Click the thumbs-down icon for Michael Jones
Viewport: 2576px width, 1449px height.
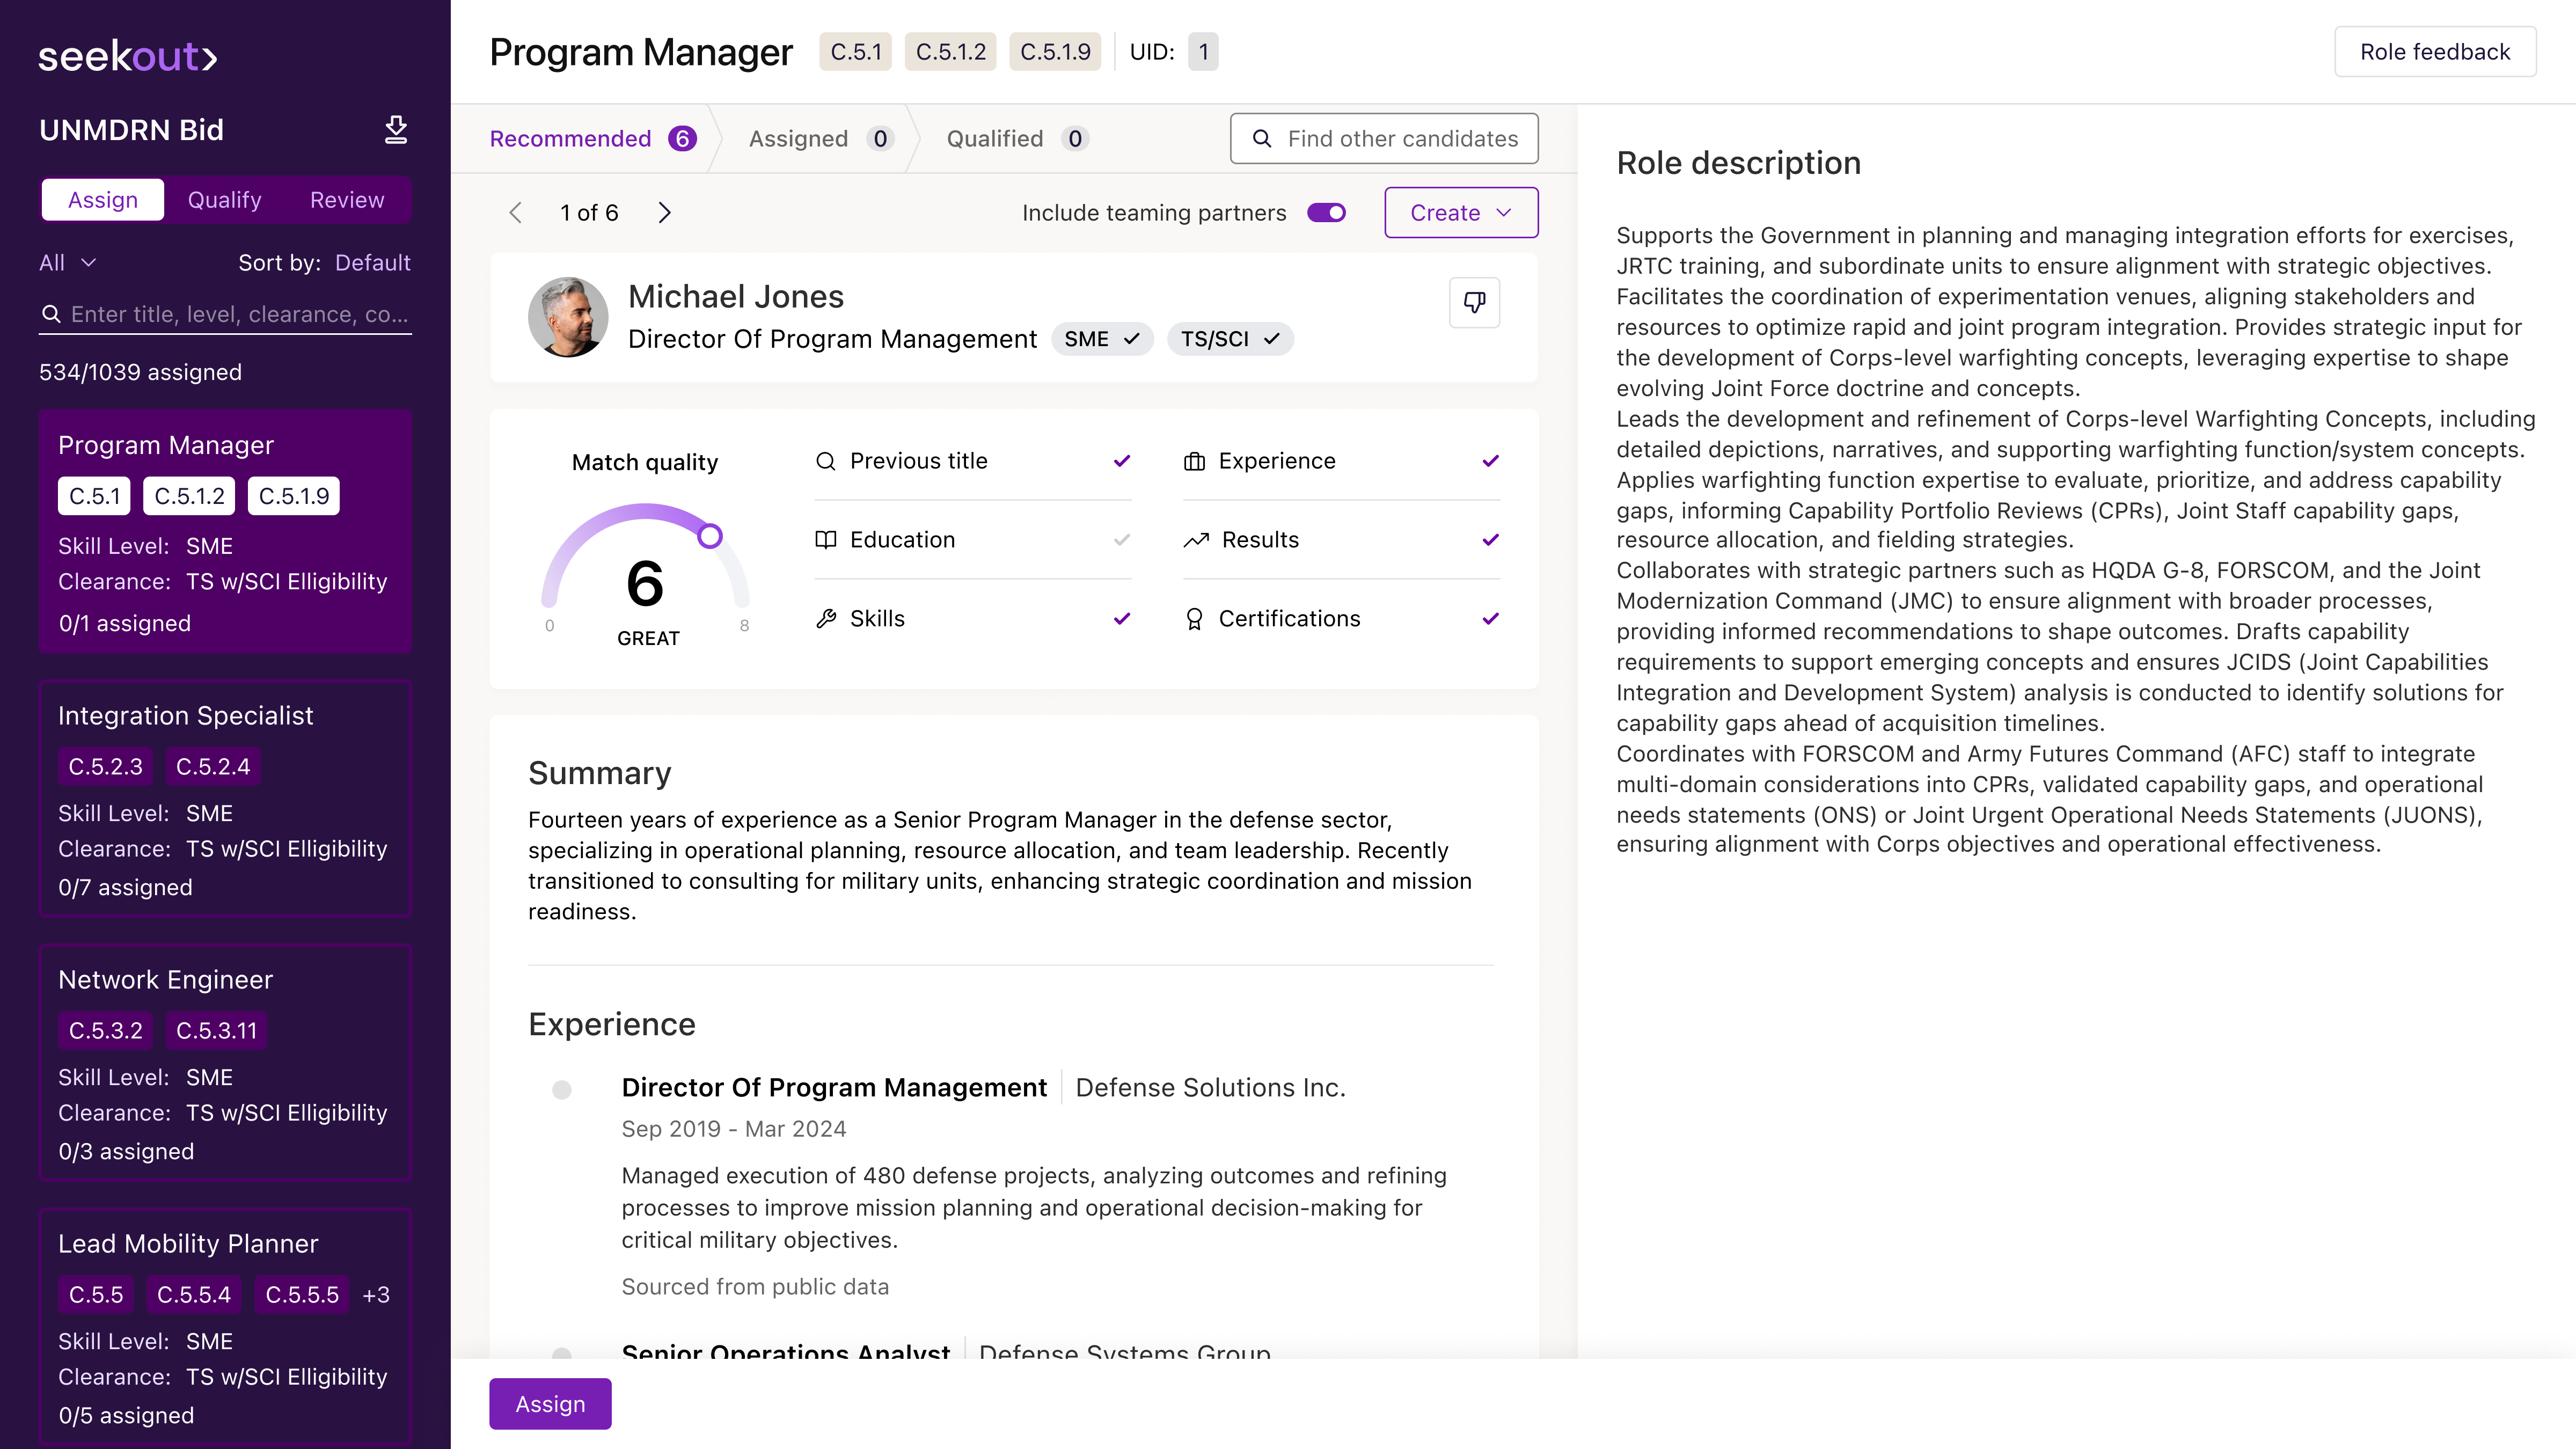[x=1474, y=302]
